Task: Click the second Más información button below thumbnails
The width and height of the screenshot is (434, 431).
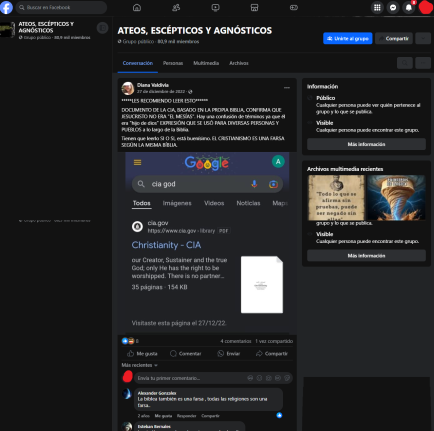Action: [x=366, y=256]
